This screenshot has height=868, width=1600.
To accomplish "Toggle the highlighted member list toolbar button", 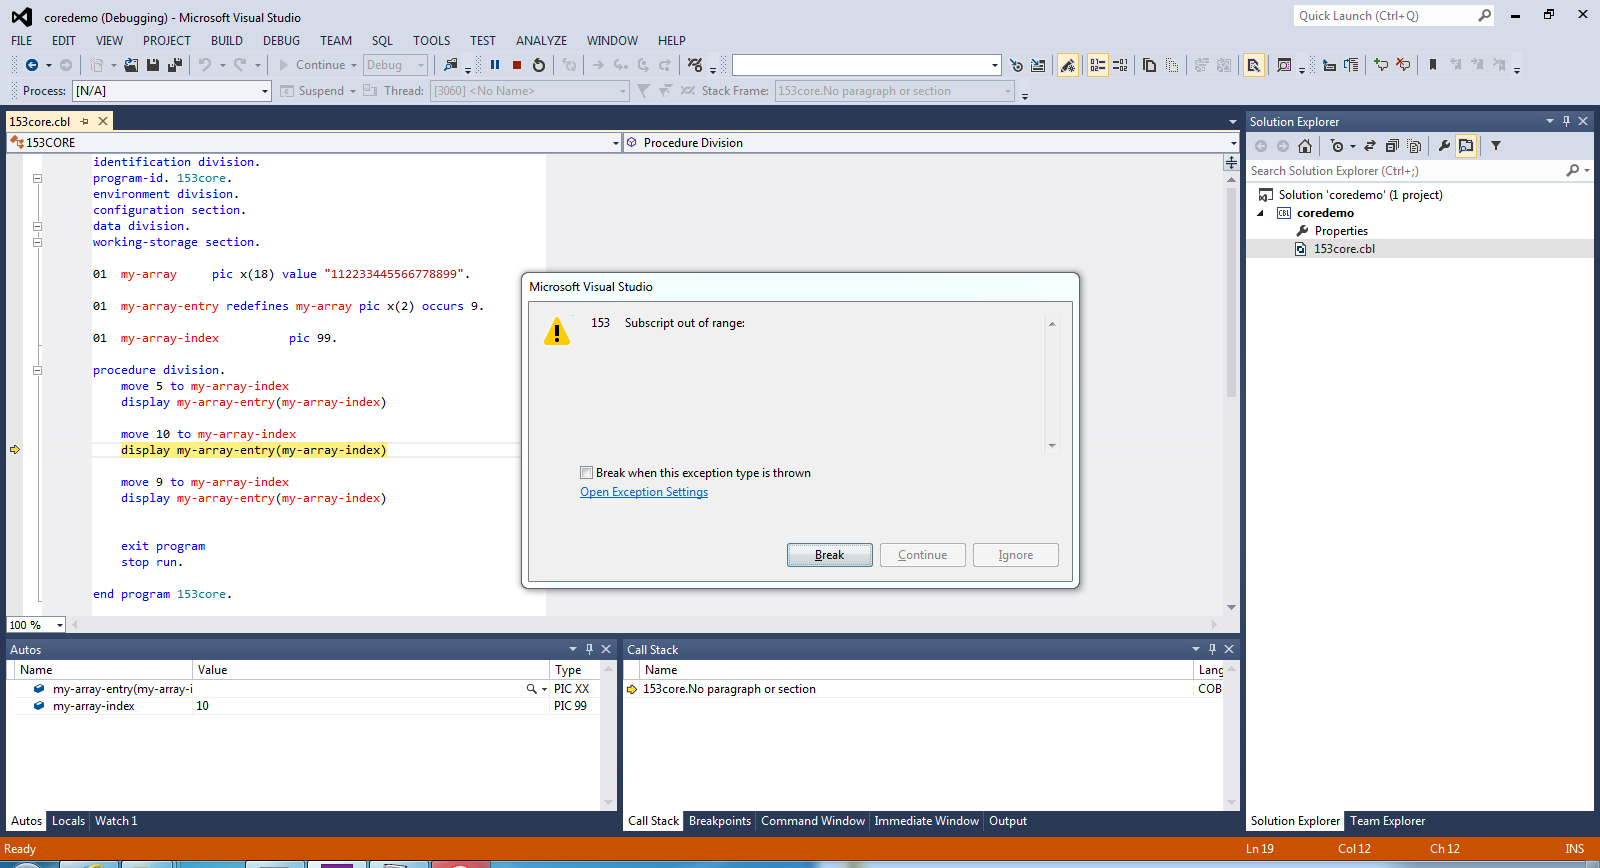I will 1098,65.
